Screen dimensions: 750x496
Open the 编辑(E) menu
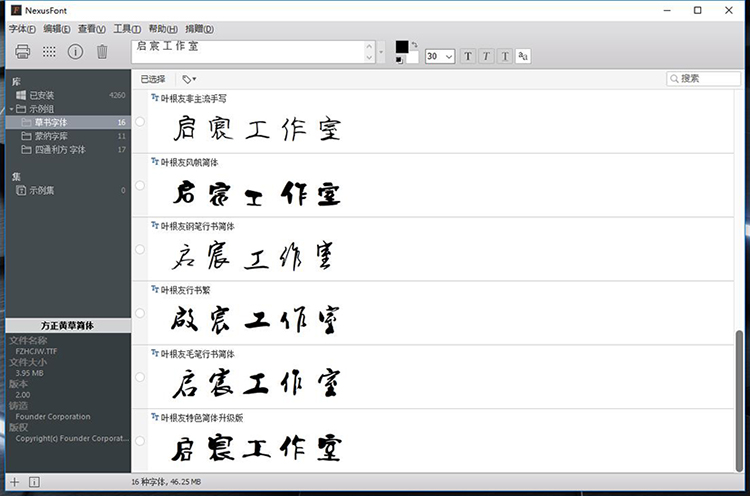[56, 29]
